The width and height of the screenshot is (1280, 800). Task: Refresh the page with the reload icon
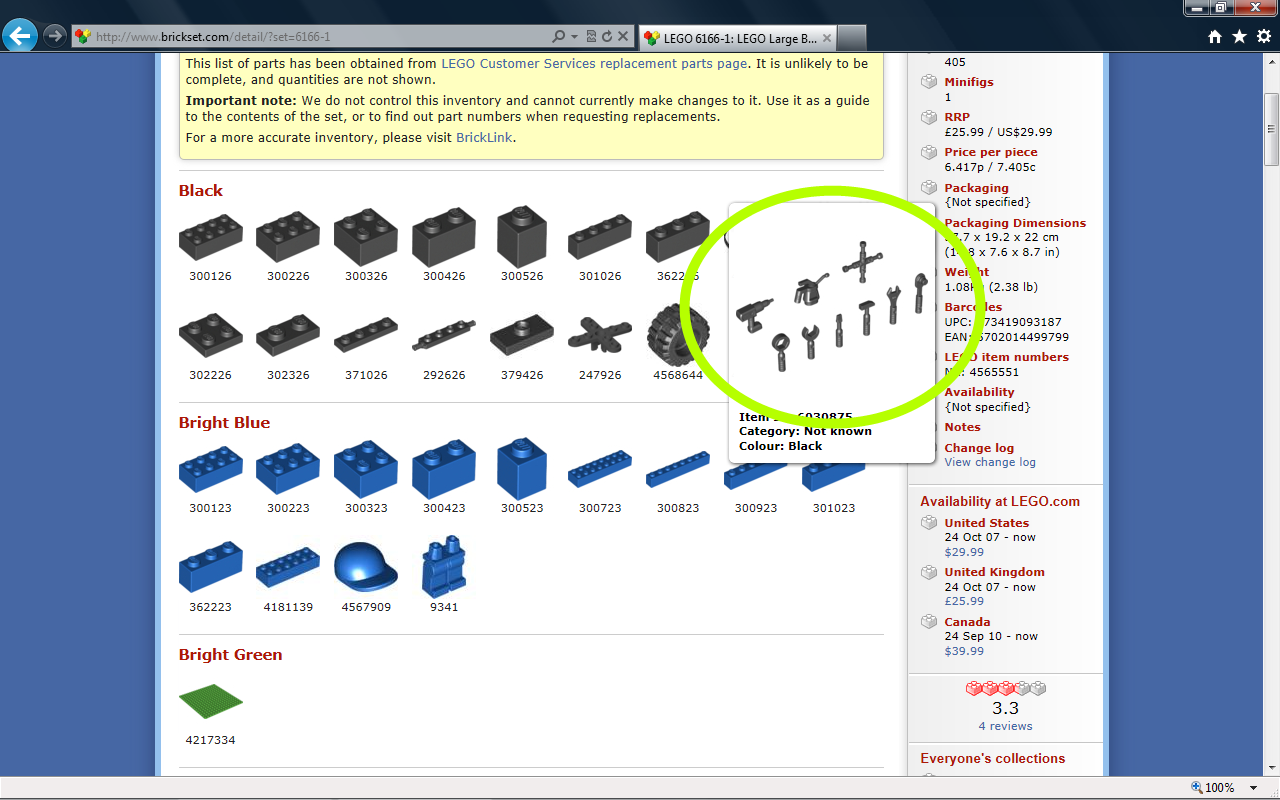point(606,36)
